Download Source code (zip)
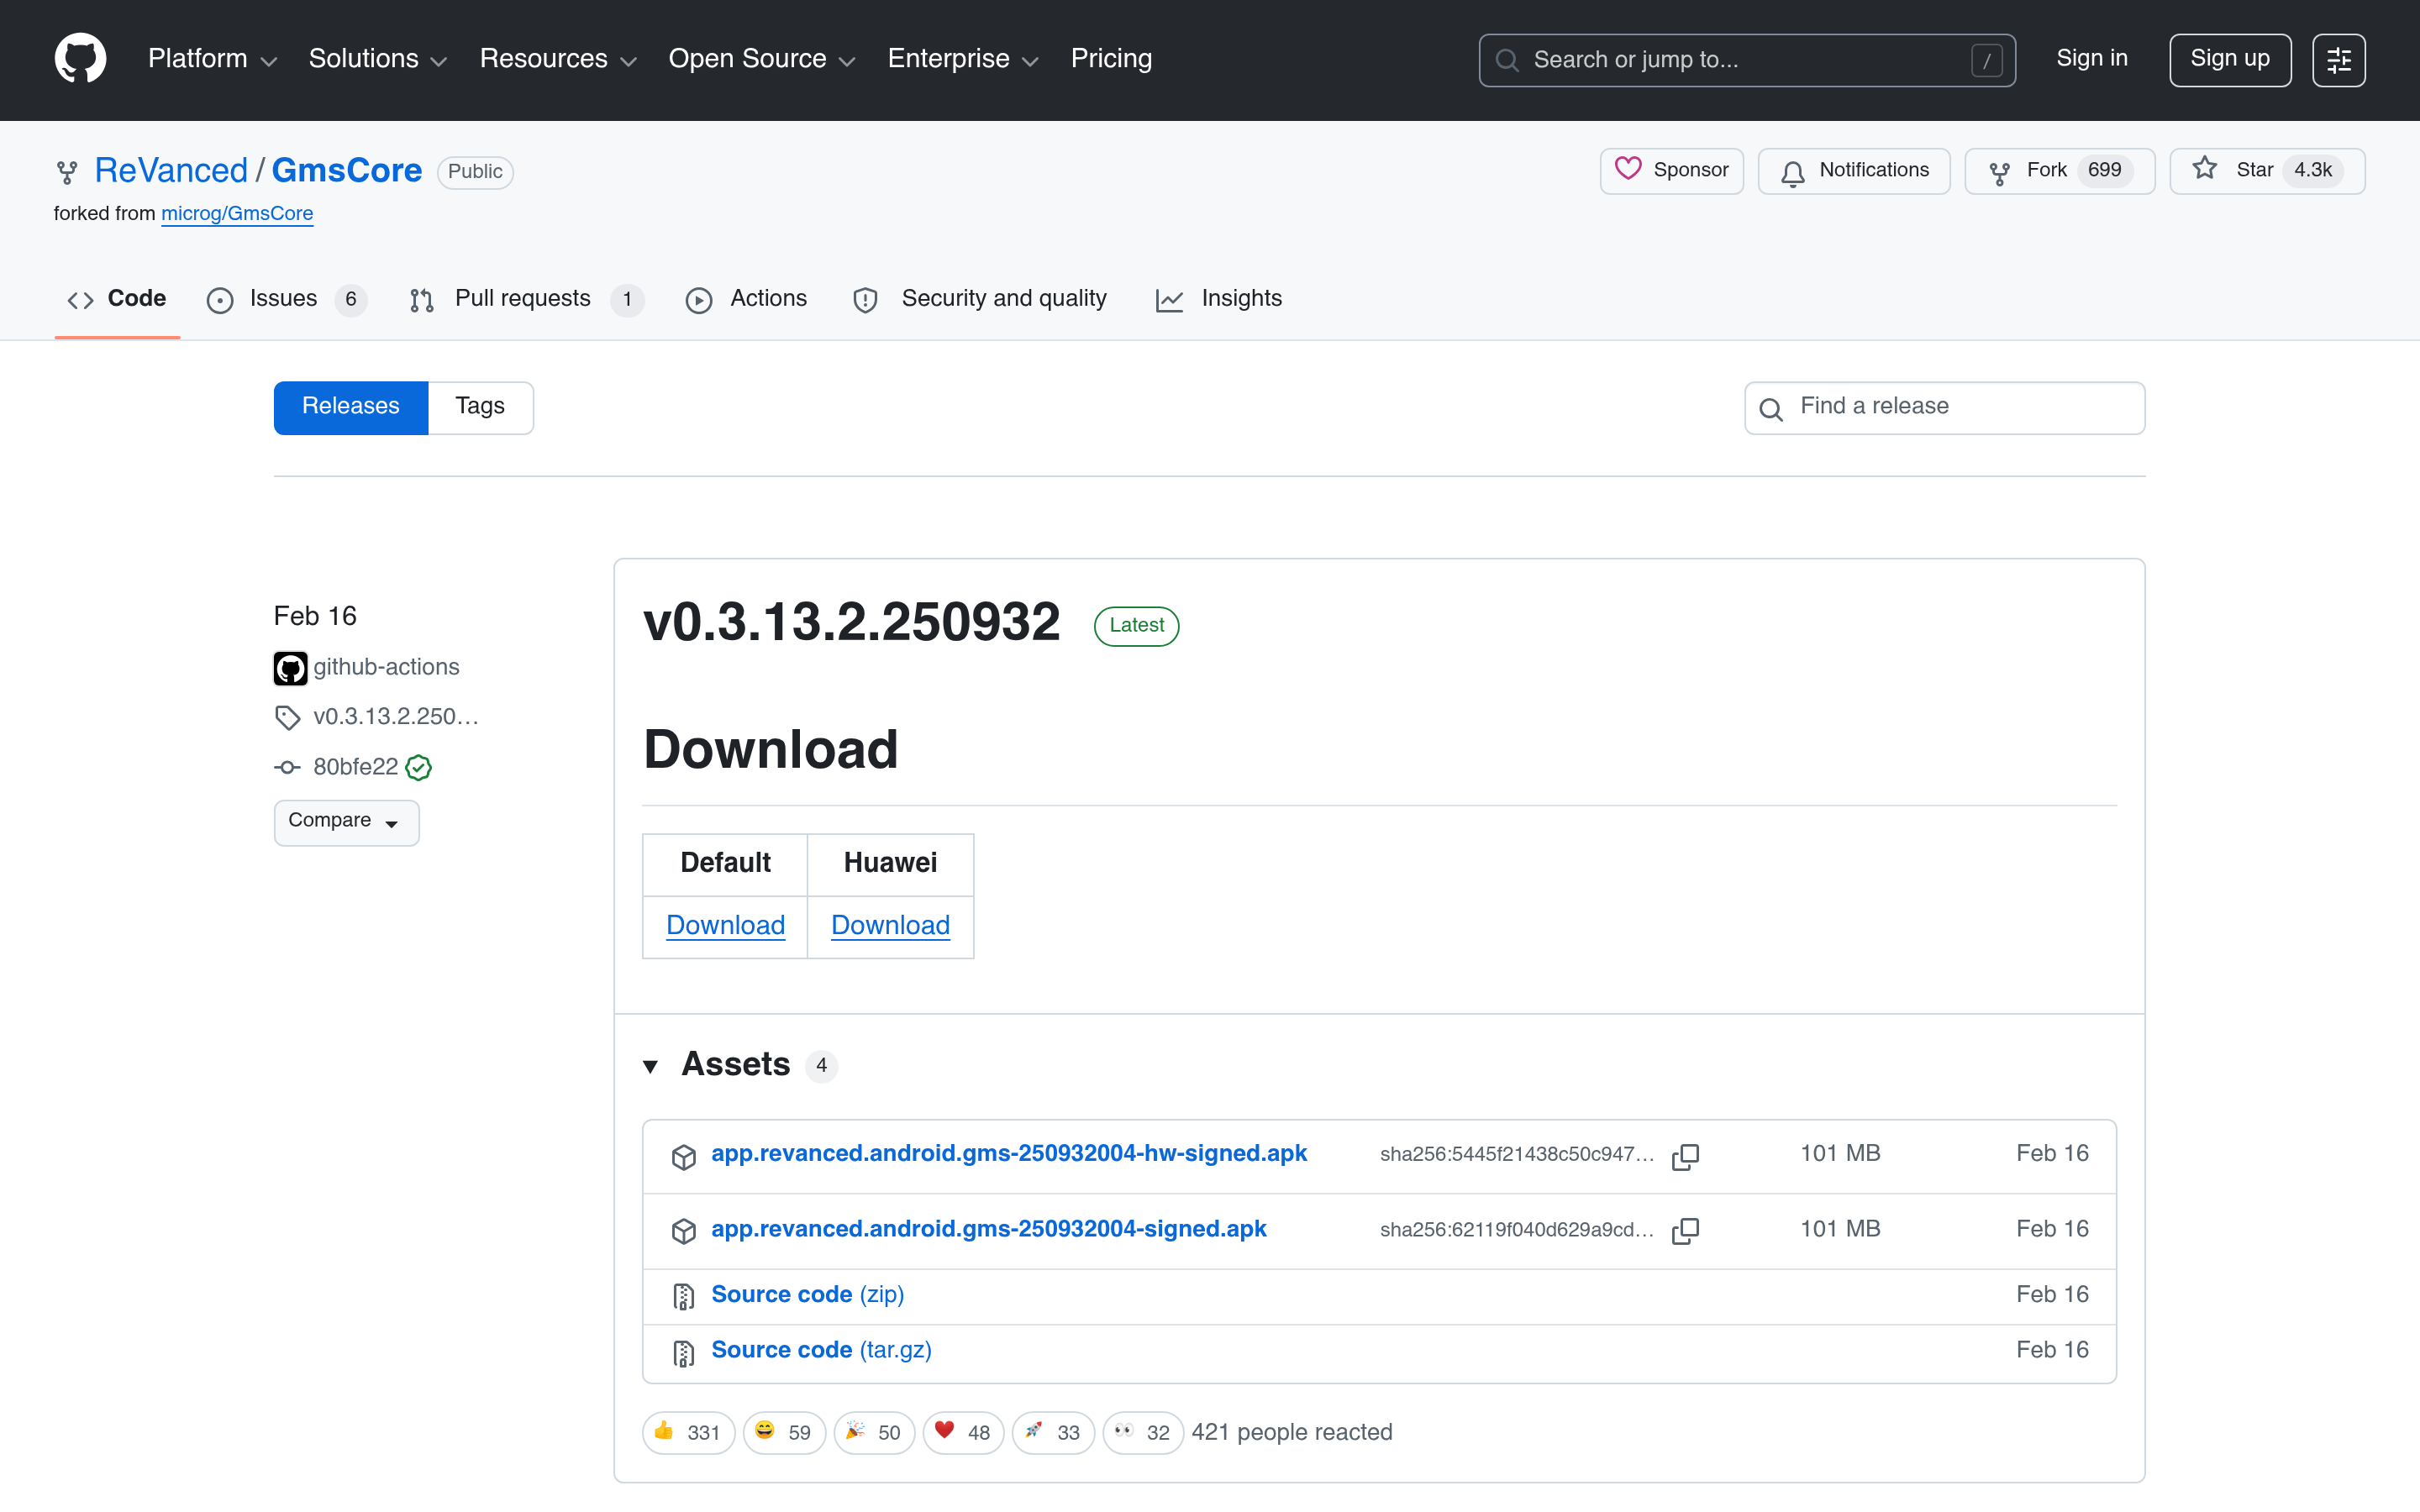The width and height of the screenshot is (2420, 1512). (807, 1295)
